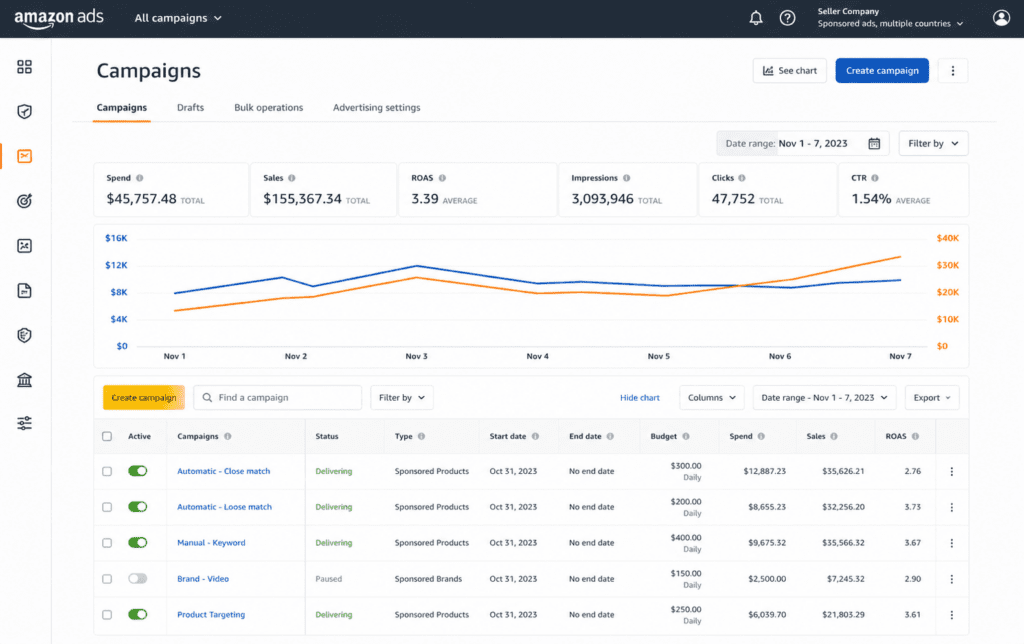Open the highlighted campaigns sidebar icon
This screenshot has height=644, width=1024.
pos(24,156)
